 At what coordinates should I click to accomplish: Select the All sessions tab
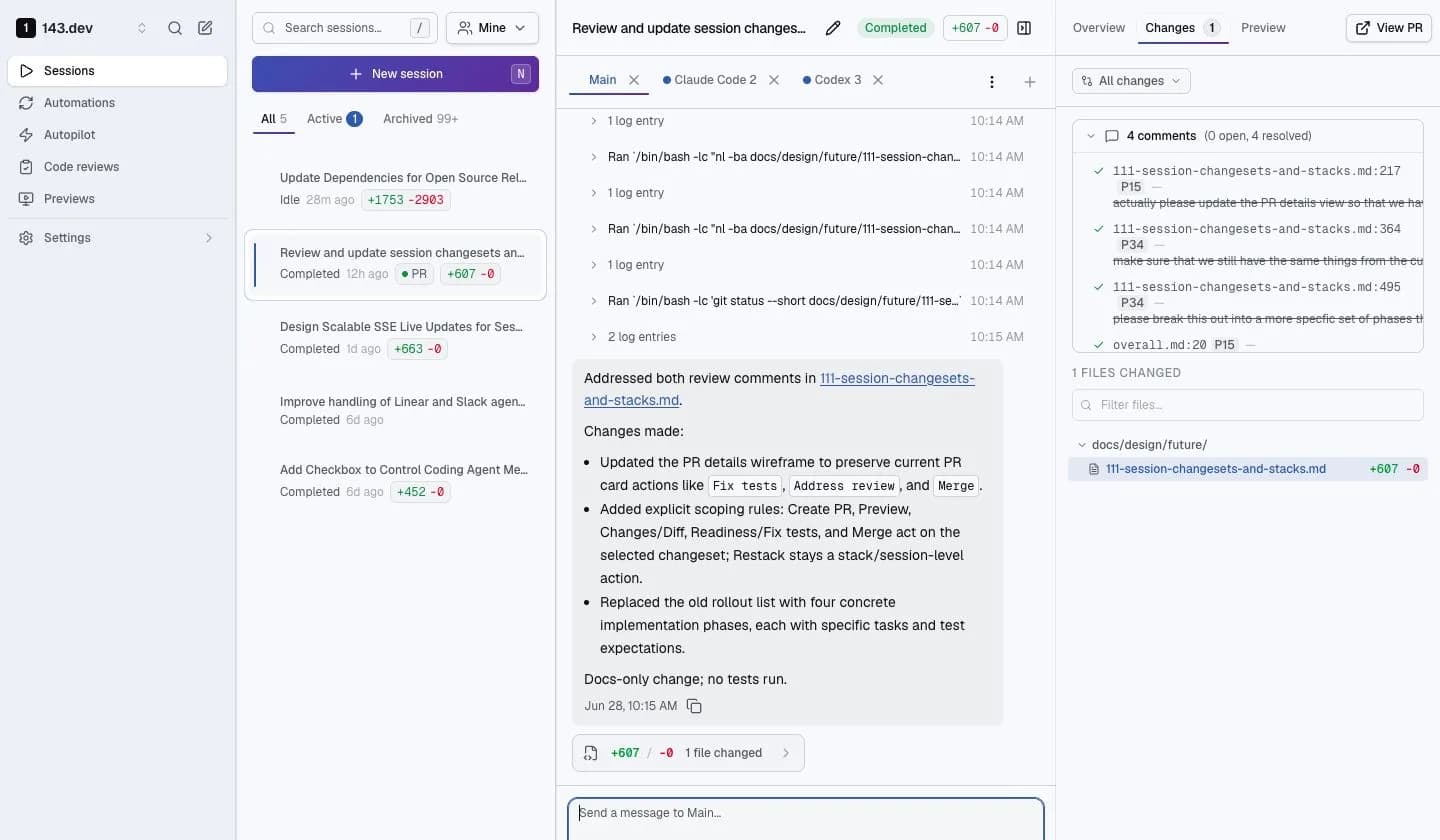[273, 119]
